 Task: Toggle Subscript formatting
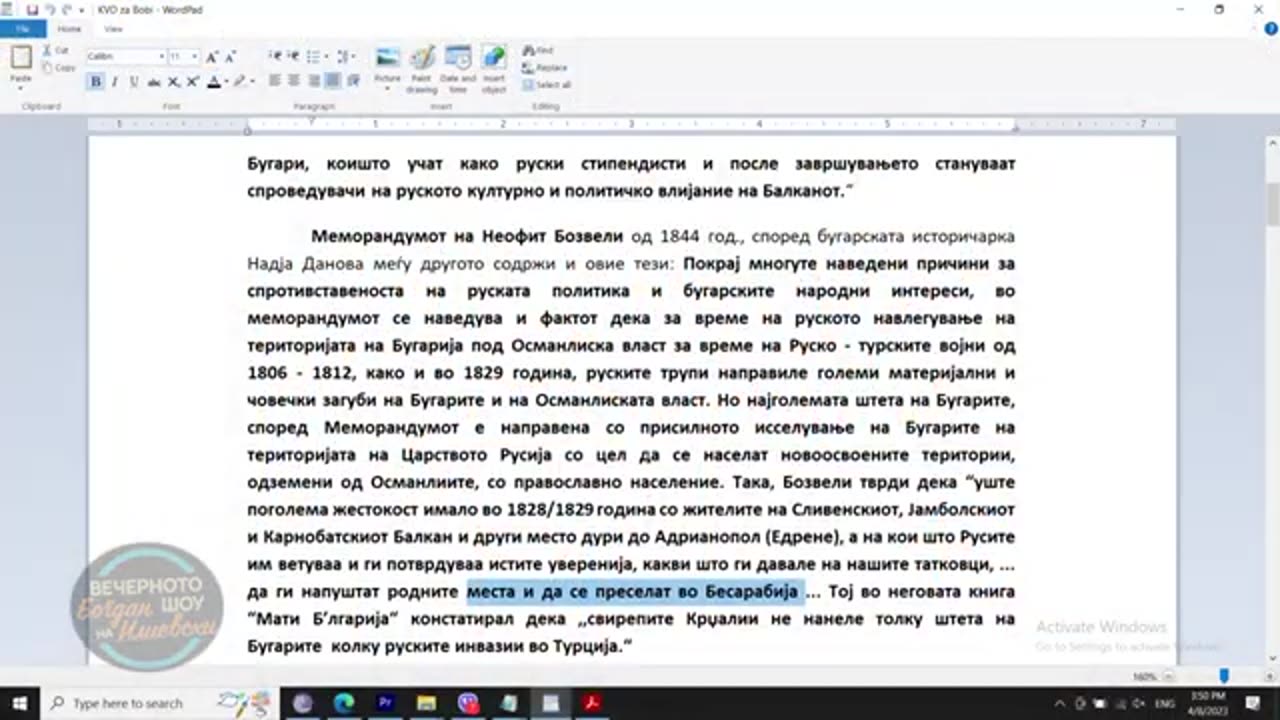coord(174,81)
